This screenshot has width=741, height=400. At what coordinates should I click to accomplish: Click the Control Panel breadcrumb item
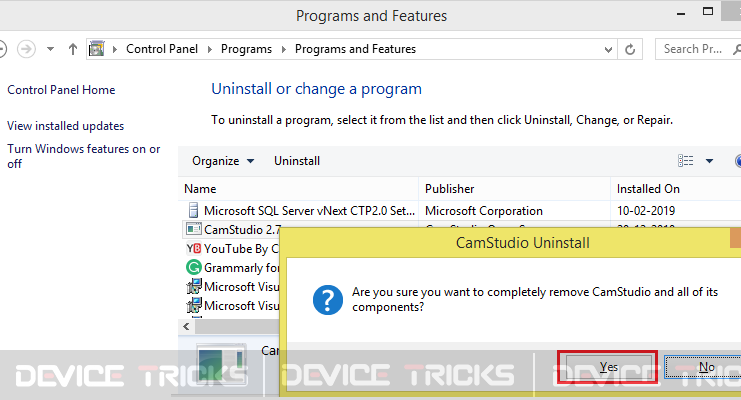162,49
